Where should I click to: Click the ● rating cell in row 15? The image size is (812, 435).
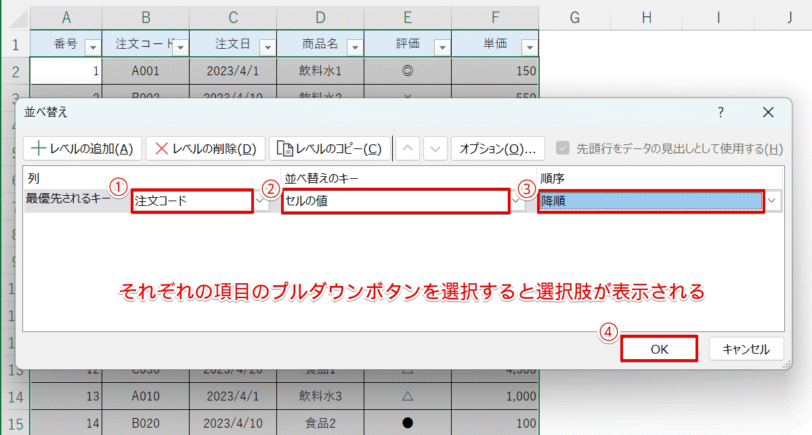[x=408, y=424]
